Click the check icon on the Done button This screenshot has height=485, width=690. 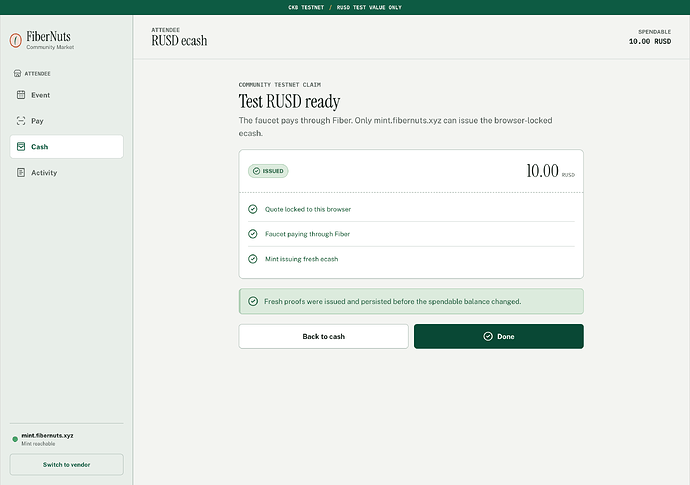[x=488, y=336]
